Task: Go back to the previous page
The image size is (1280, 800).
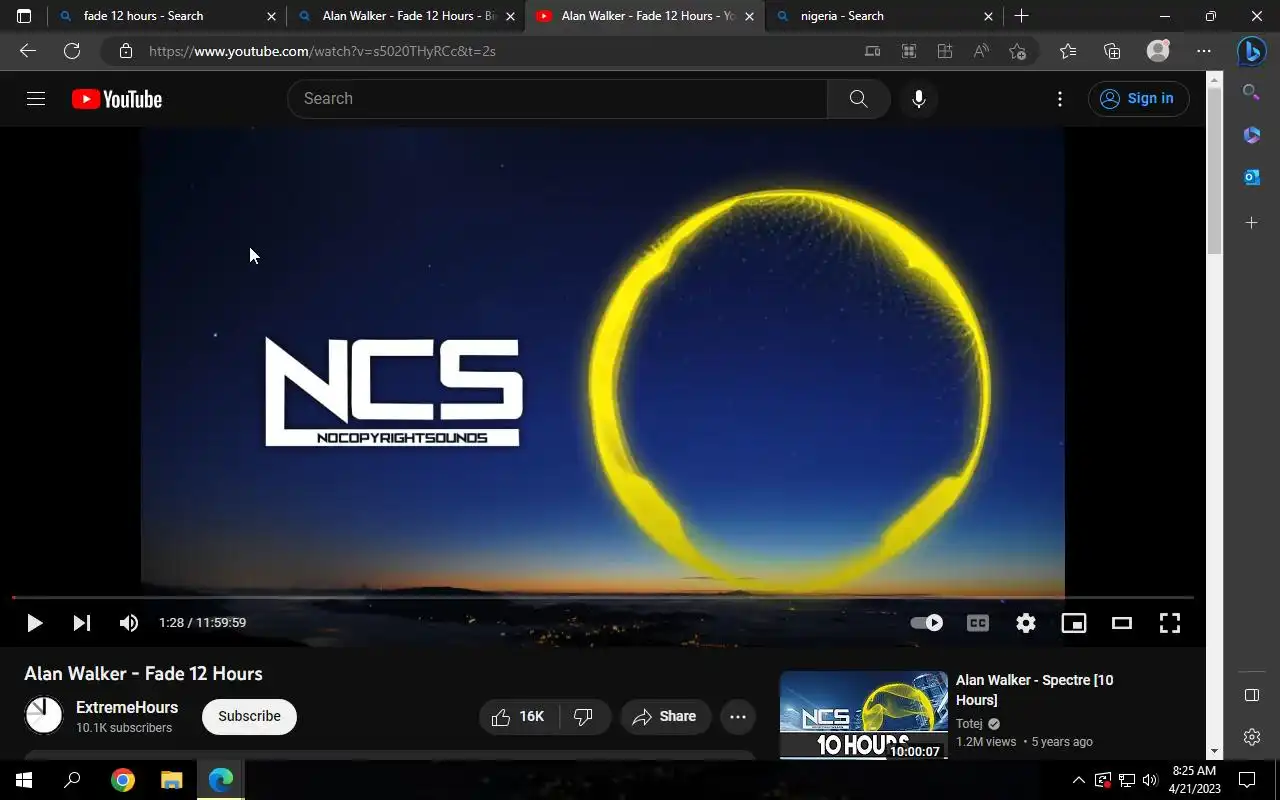Action: (28, 51)
